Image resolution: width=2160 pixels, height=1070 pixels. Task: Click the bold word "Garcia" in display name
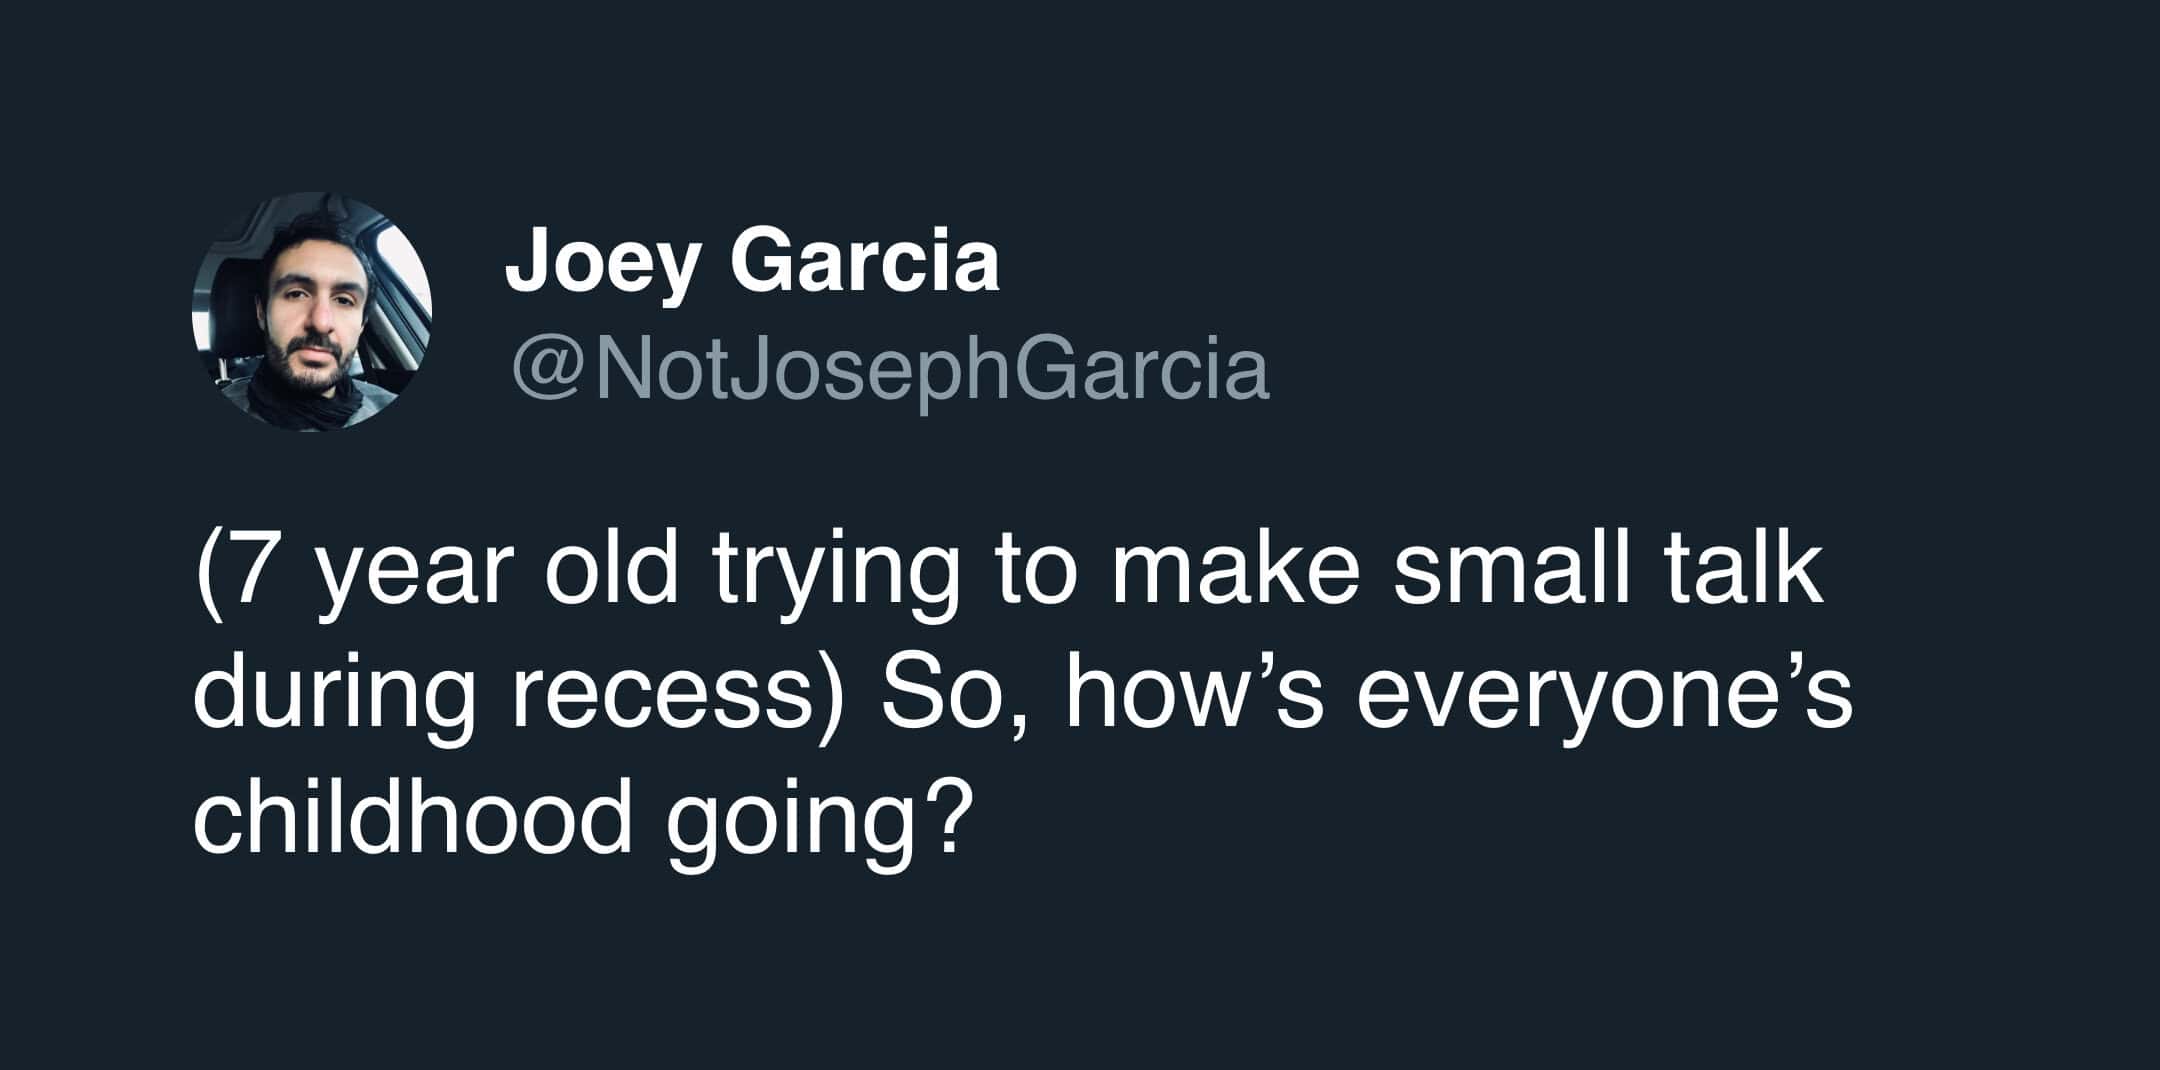point(866,262)
